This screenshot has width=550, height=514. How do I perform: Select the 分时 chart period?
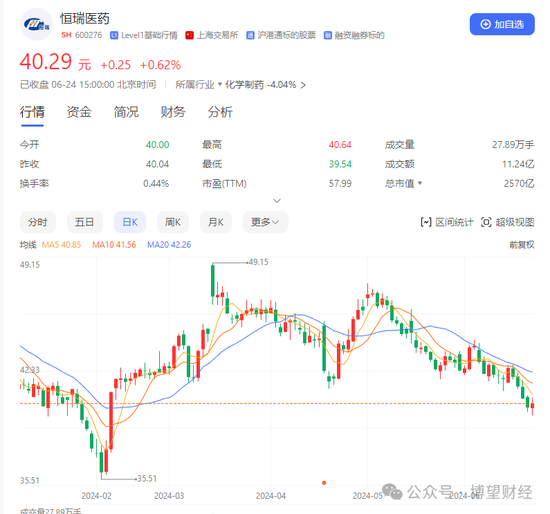click(38, 222)
